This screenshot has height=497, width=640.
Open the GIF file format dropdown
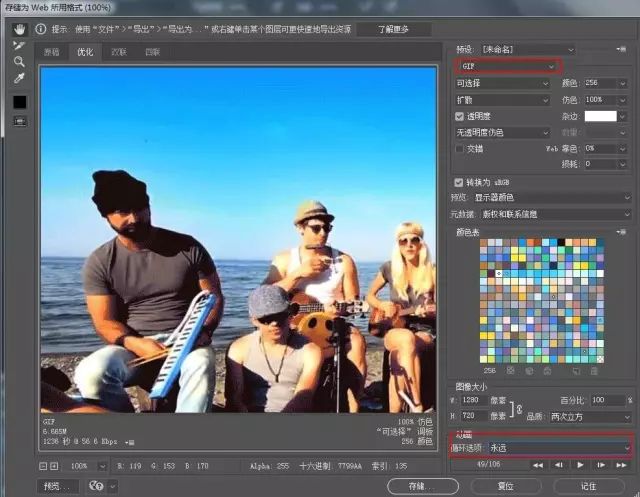[x=507, y=66]
